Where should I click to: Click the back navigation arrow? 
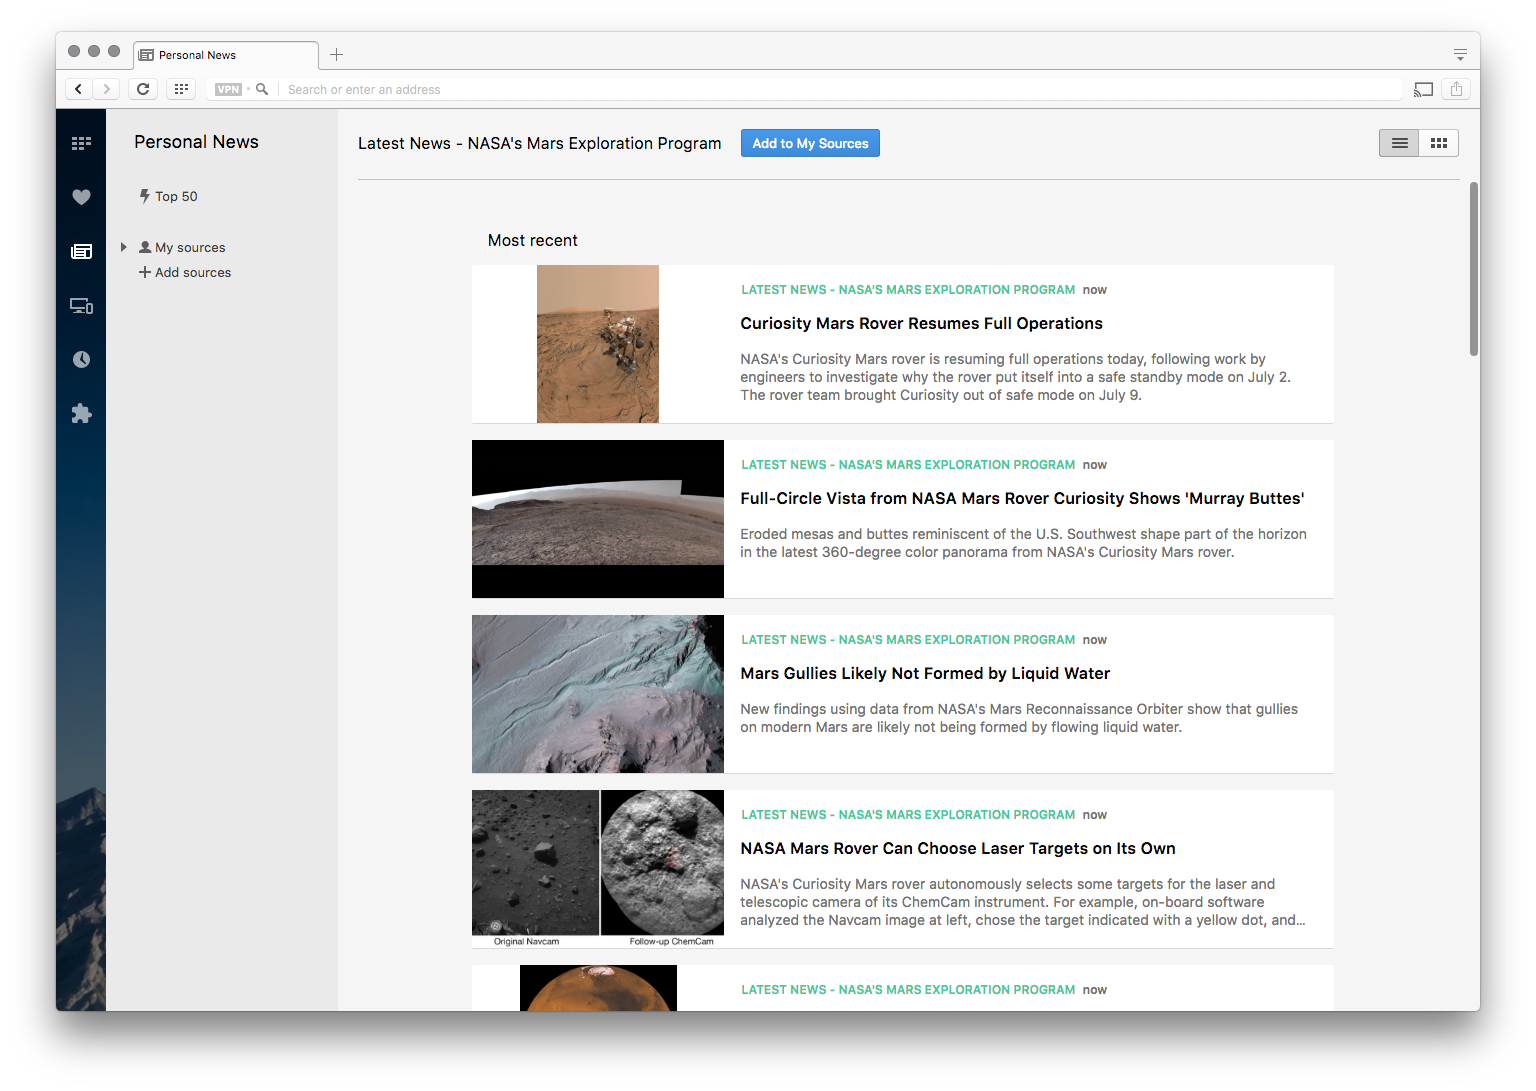79,89
